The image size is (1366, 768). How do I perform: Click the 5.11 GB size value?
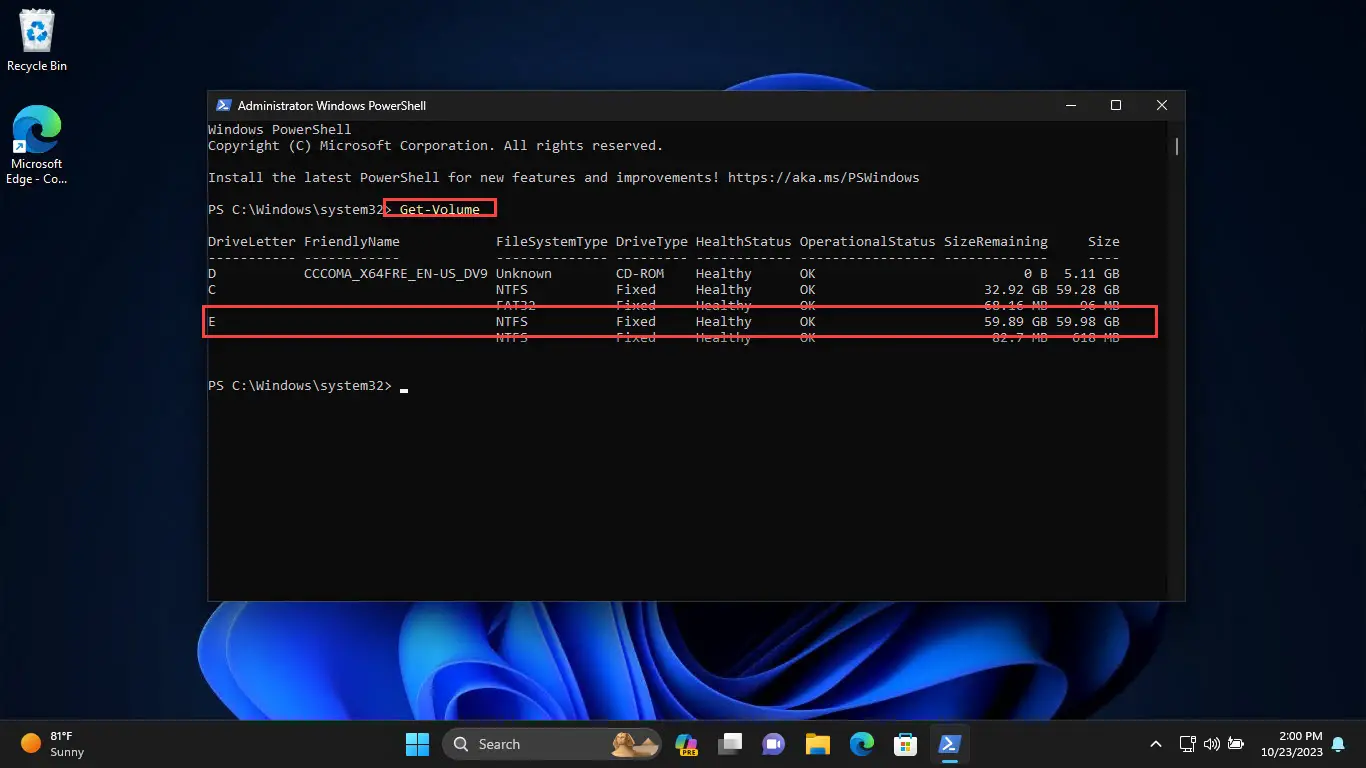click(x=1092, y=273)
